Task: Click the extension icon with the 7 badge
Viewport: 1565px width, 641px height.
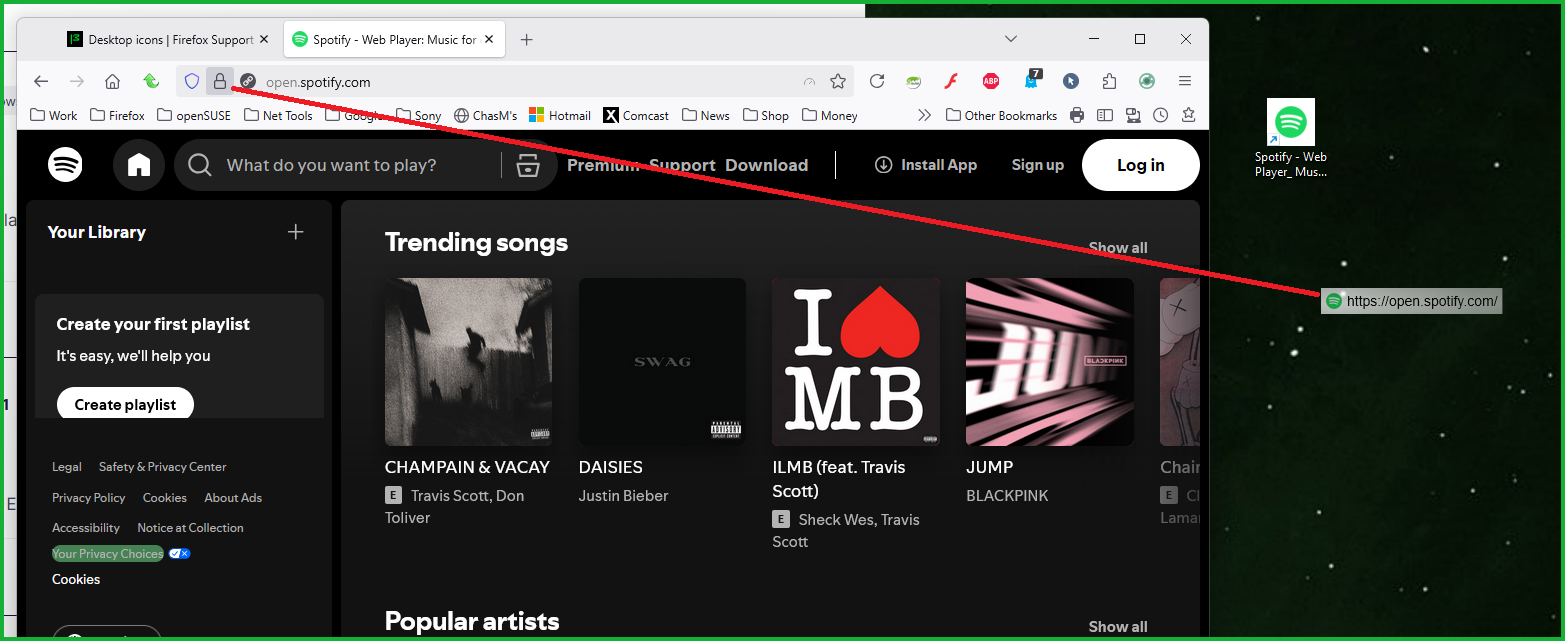Action: (1032, 80)
